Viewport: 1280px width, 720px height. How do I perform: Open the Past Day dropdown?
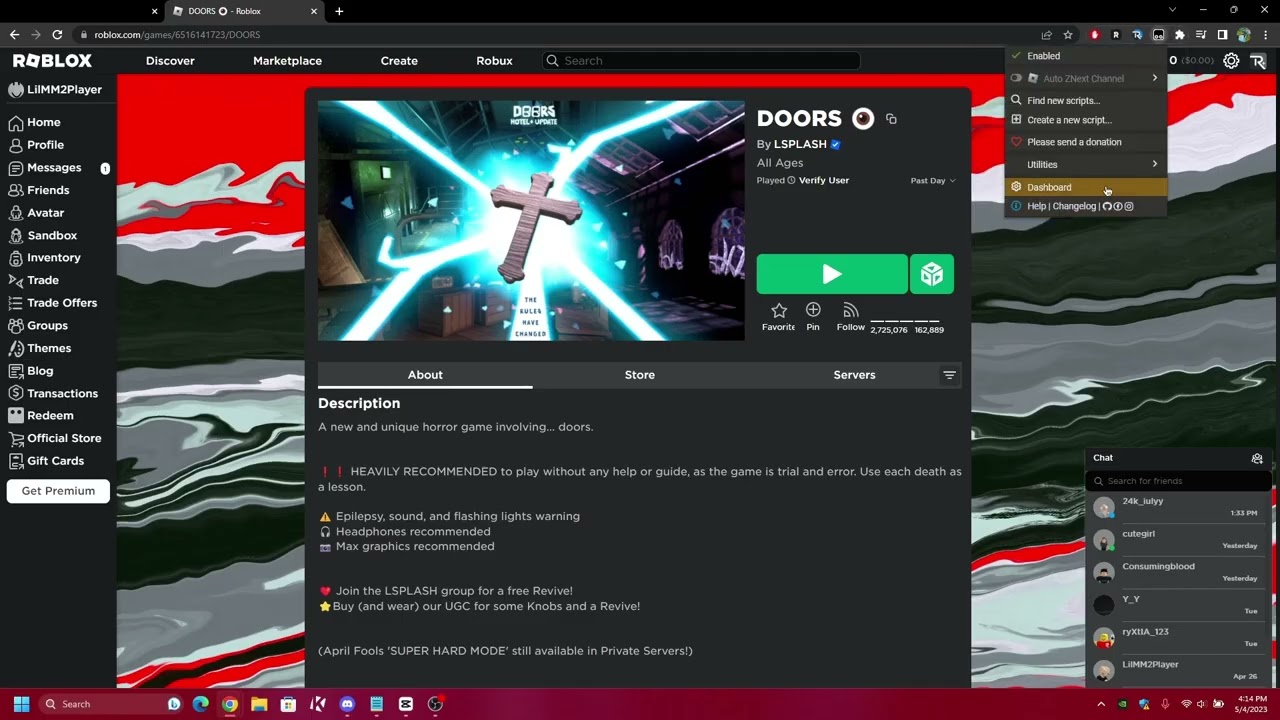point(933,181)
